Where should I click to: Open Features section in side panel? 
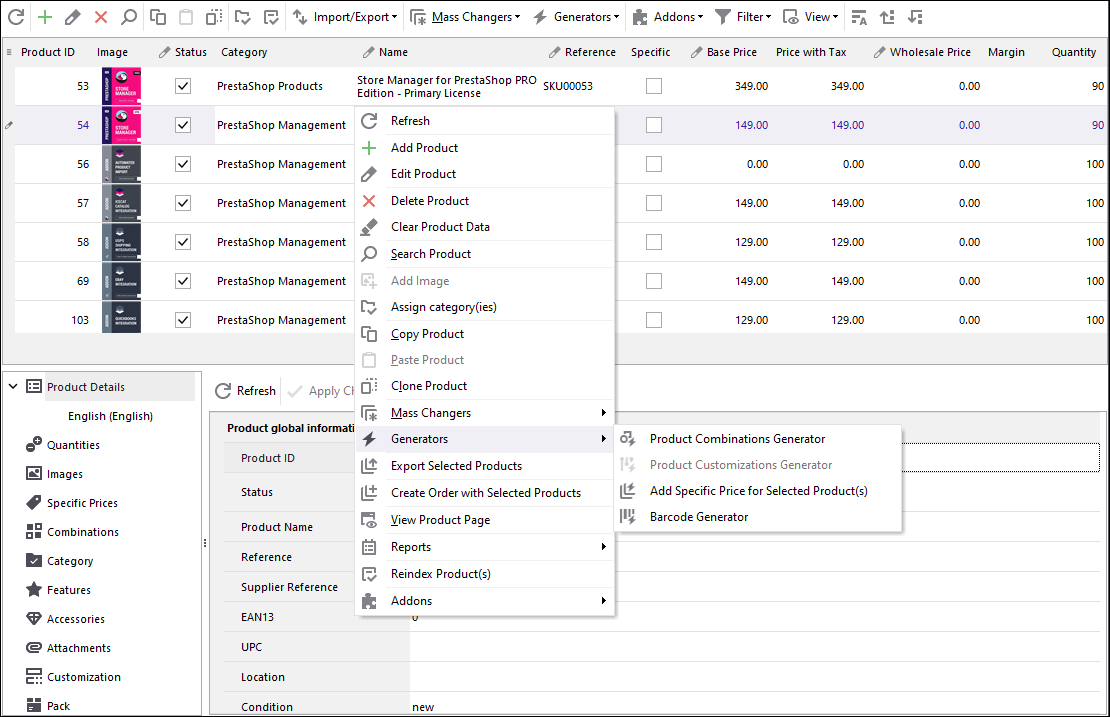coord(69,590)
